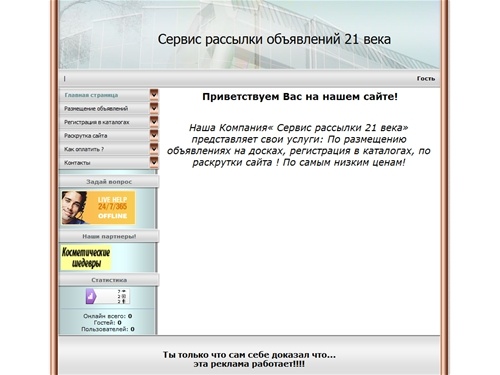Image resolution: width=500 pixels, height=375 pixels.
Task: Click arrow icon next to Размещение объявлений
Action: point(154,108)
